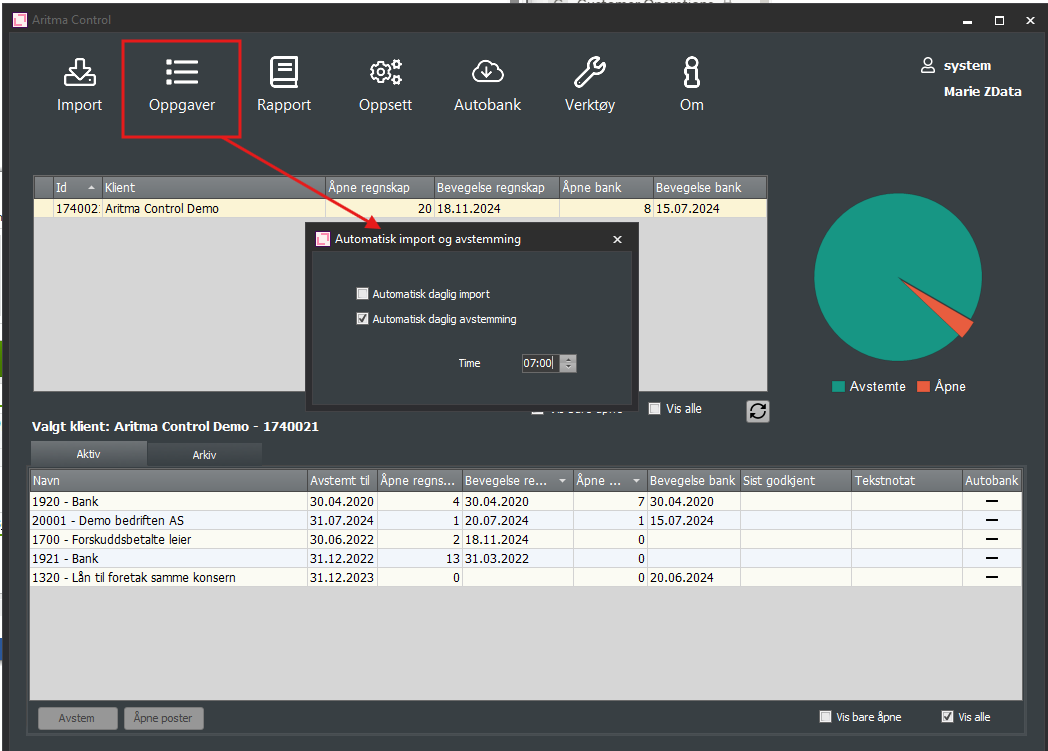1048x751 pixels.
Task: Uncheck Automatisk daglig avstemming
Action: pyautogui.click(x=363, y=319)
